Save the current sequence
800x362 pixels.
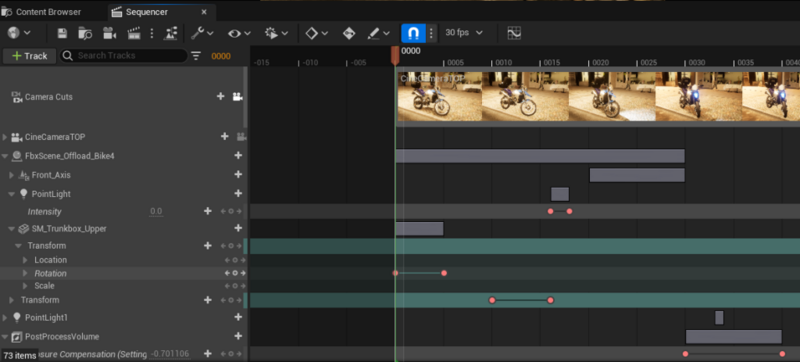tap(62, 34)
